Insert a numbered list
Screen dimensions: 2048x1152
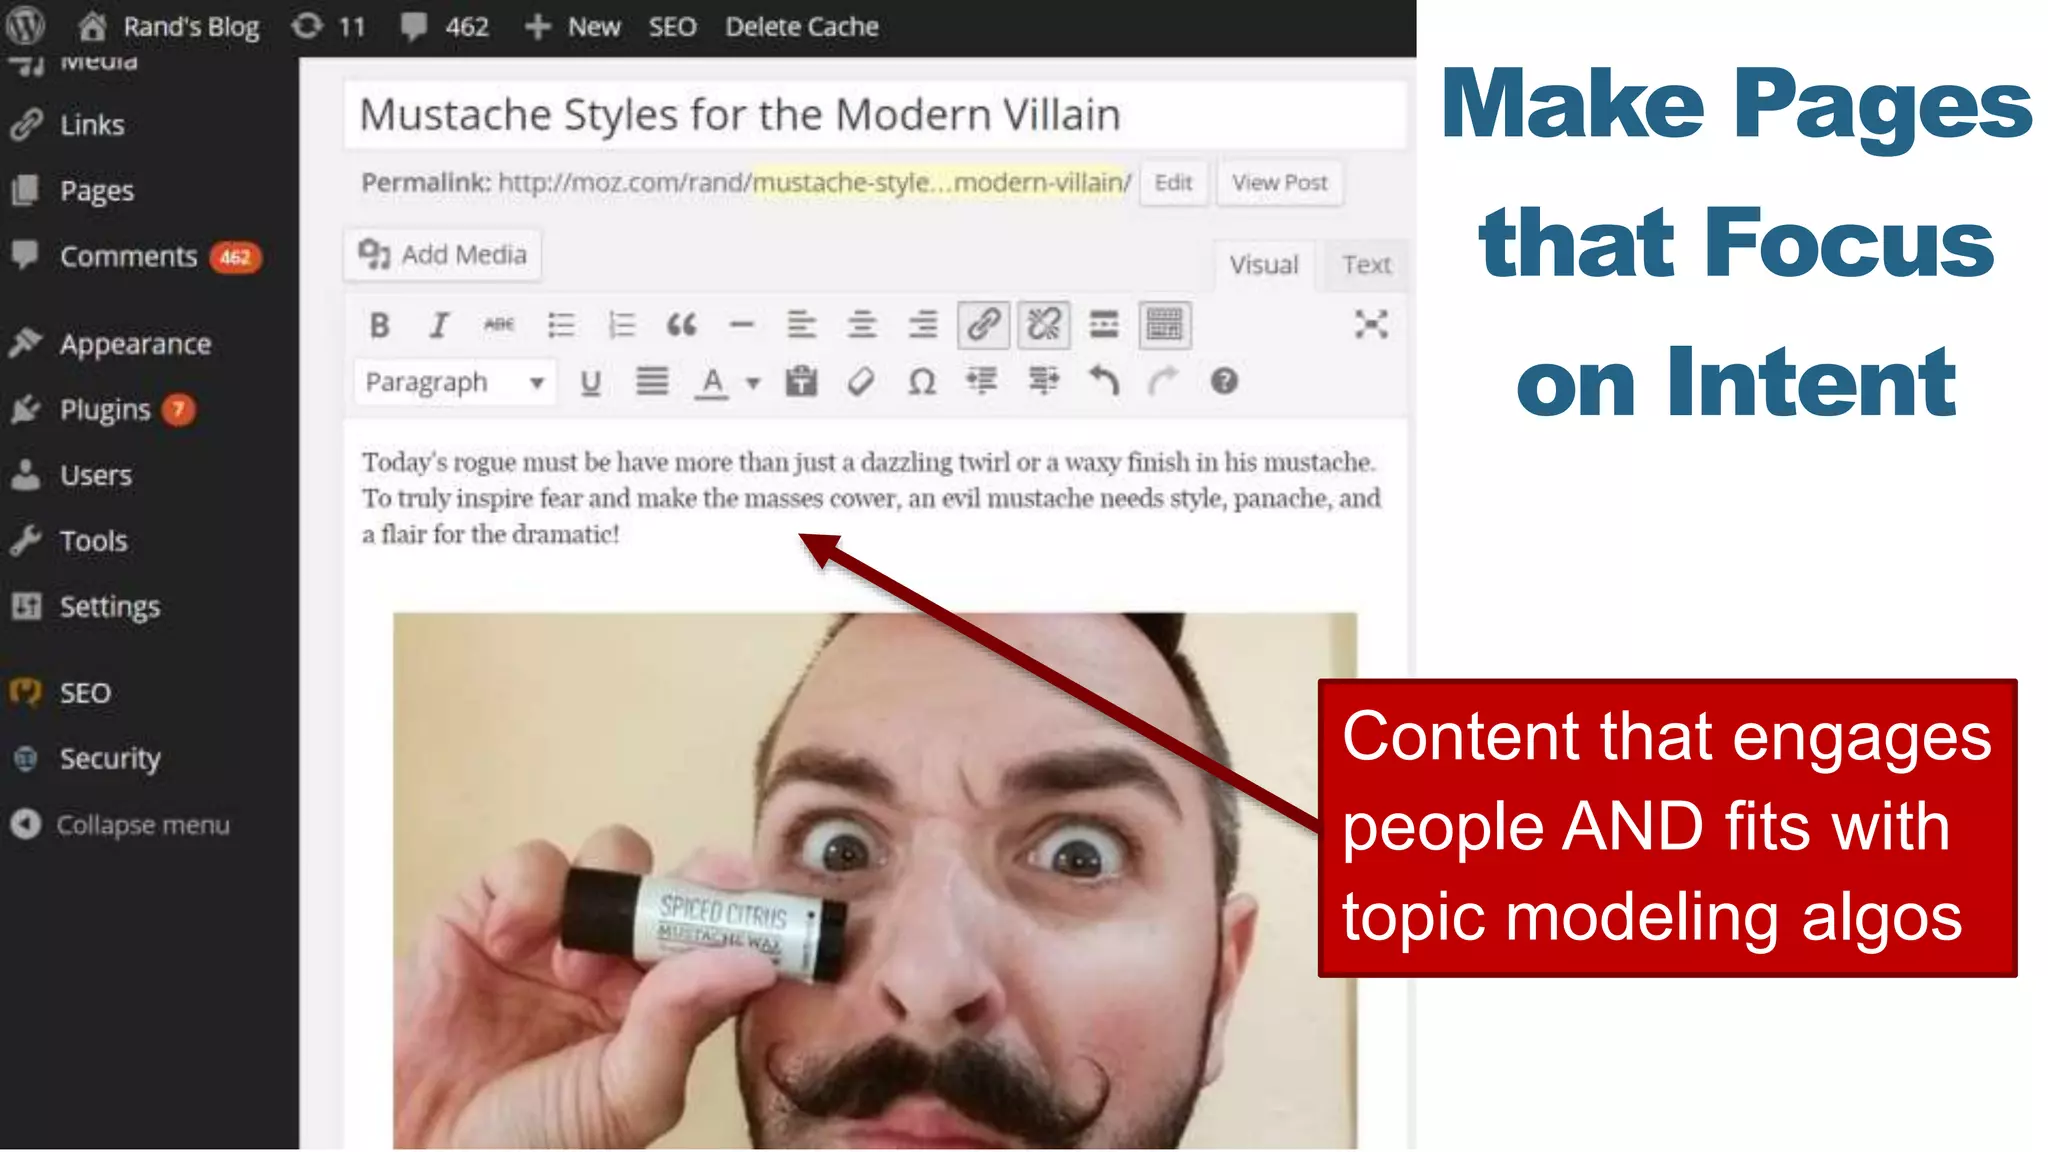tap(621, 325)
